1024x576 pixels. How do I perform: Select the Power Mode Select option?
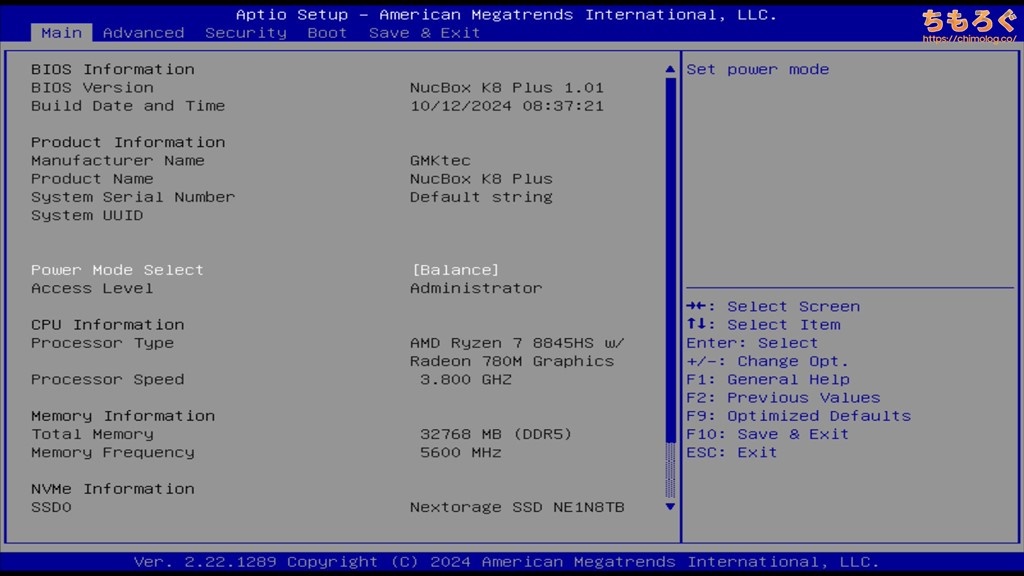[x=117, y=270]
